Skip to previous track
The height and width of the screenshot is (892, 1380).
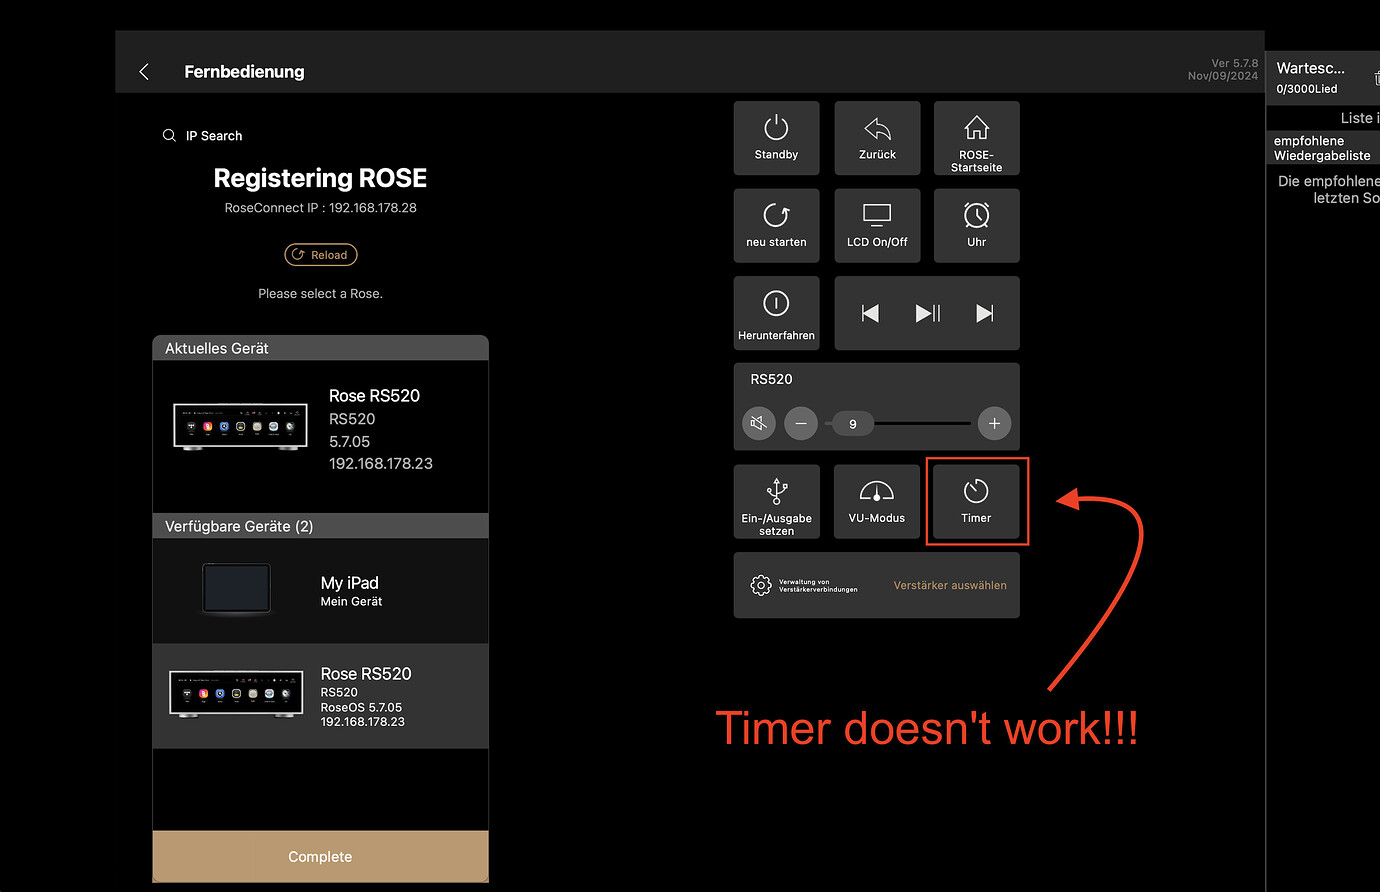[870, 313]
